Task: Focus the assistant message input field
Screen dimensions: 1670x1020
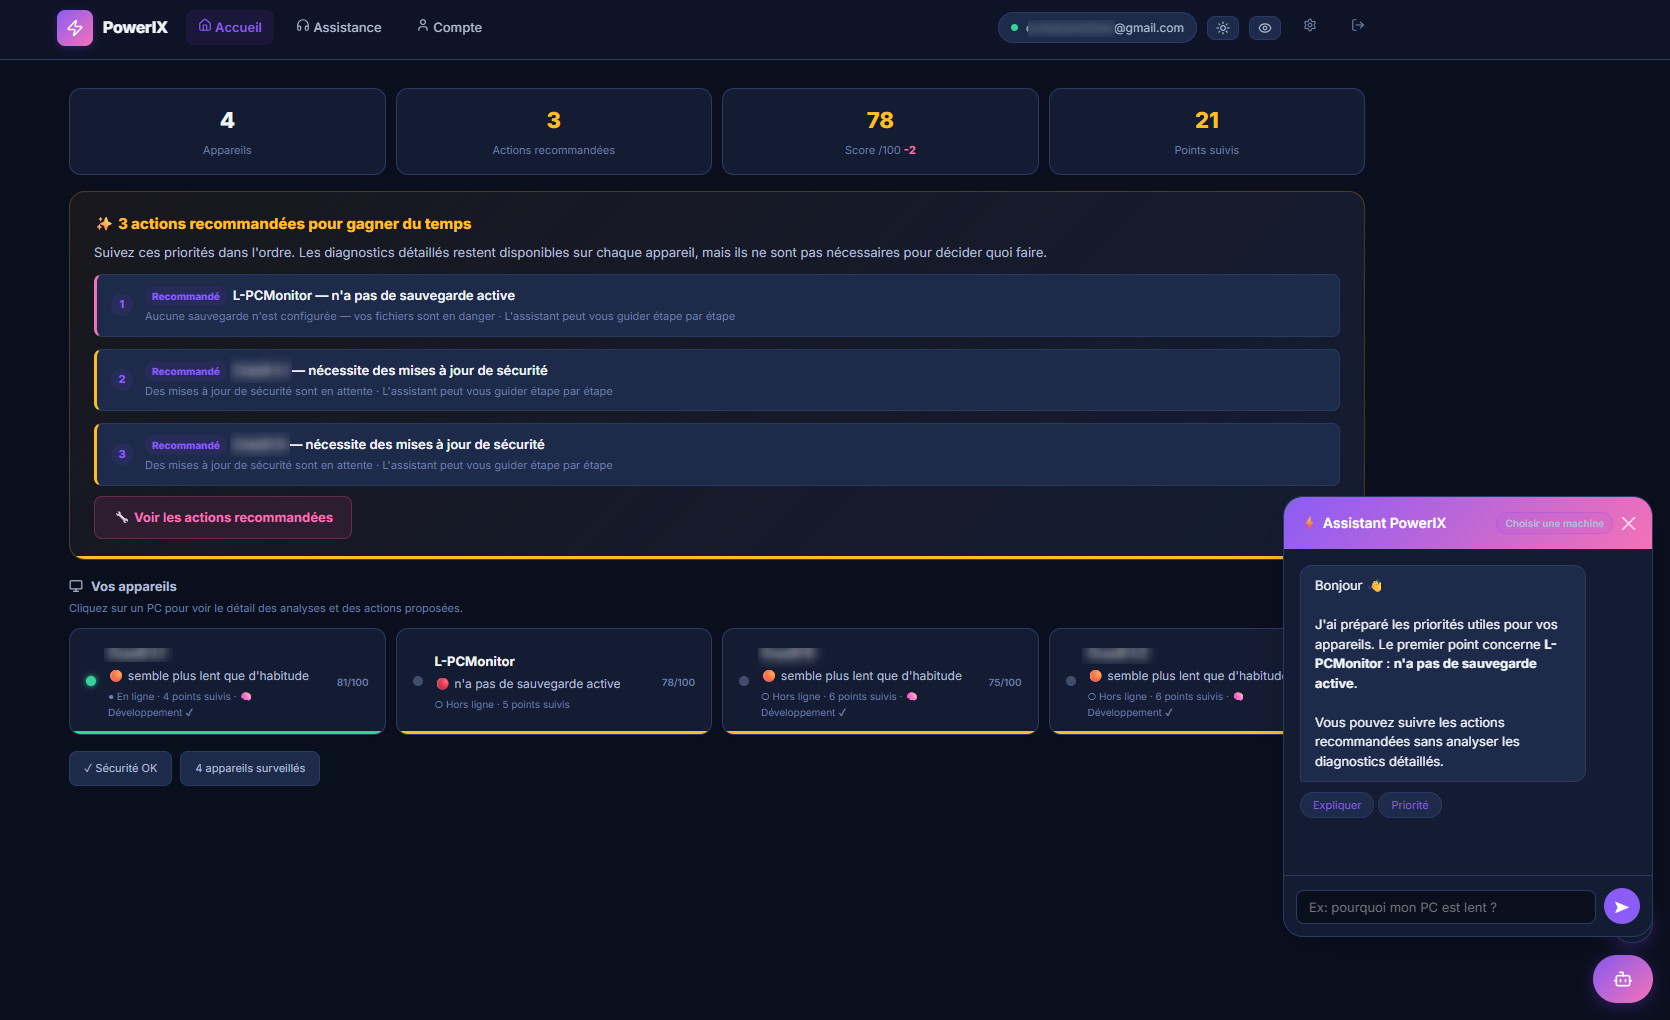Action: tap(1446, 907)
